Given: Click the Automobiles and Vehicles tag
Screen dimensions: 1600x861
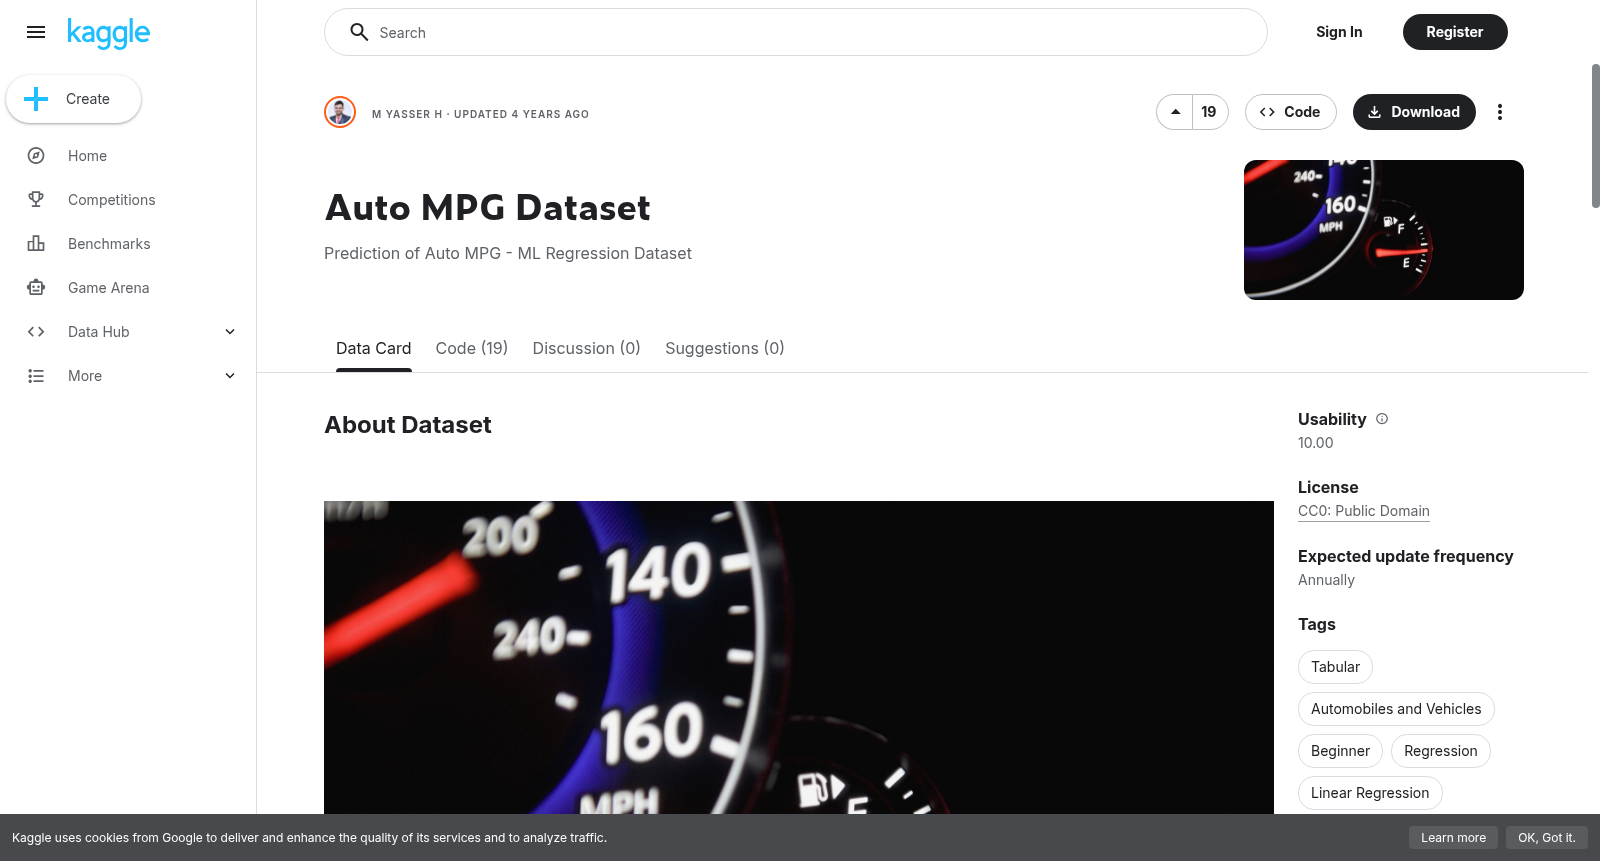Looking at the screenshot, I should tap(1396, 709).
